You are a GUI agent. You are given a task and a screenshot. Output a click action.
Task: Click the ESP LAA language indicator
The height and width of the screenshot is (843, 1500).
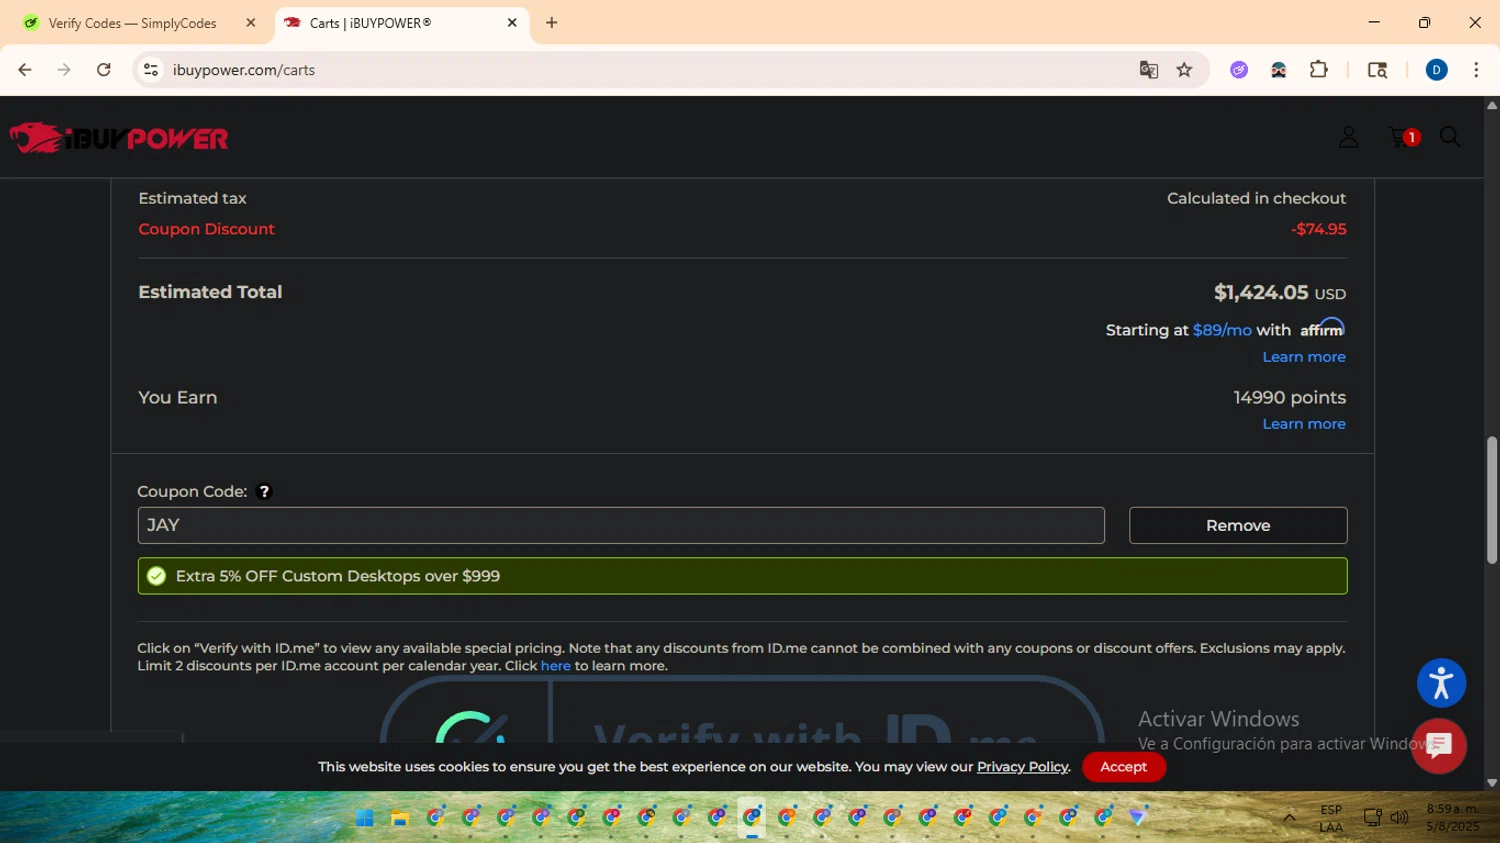pos(1331,818)
